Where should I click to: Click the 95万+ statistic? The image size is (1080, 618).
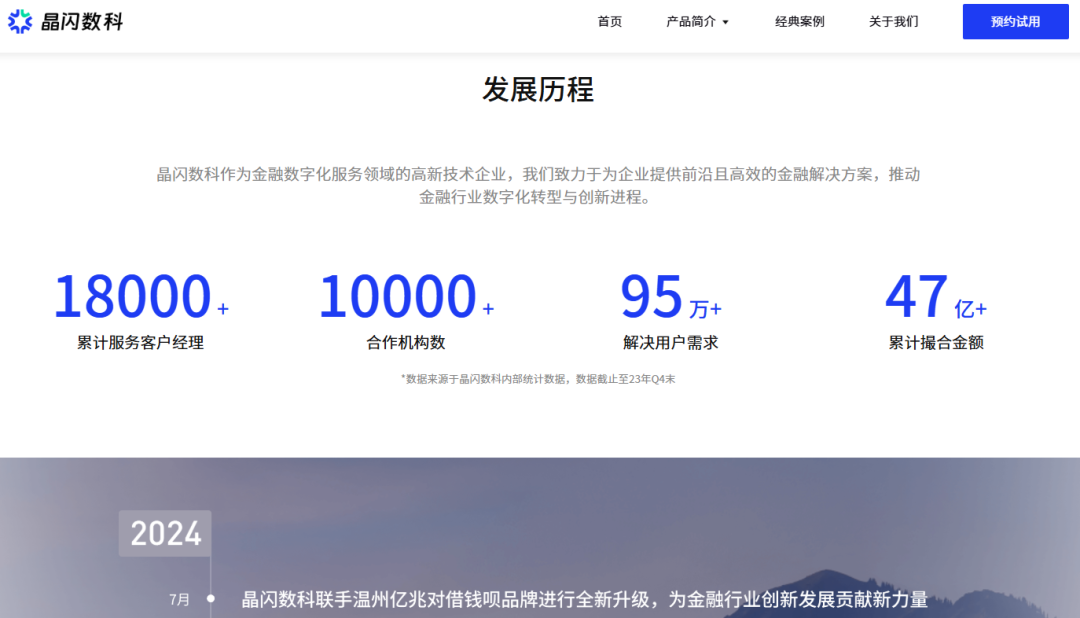click(x=671, y=297)
